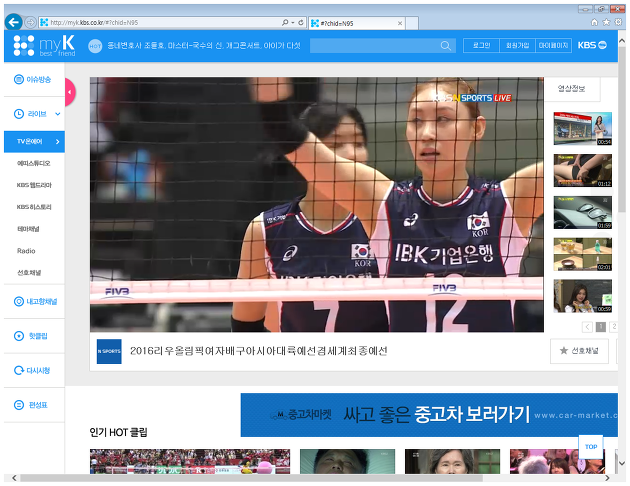This screenshot has height=486, width=630.
Task: Click the live volleyball video player
Action: coord(317,204)
